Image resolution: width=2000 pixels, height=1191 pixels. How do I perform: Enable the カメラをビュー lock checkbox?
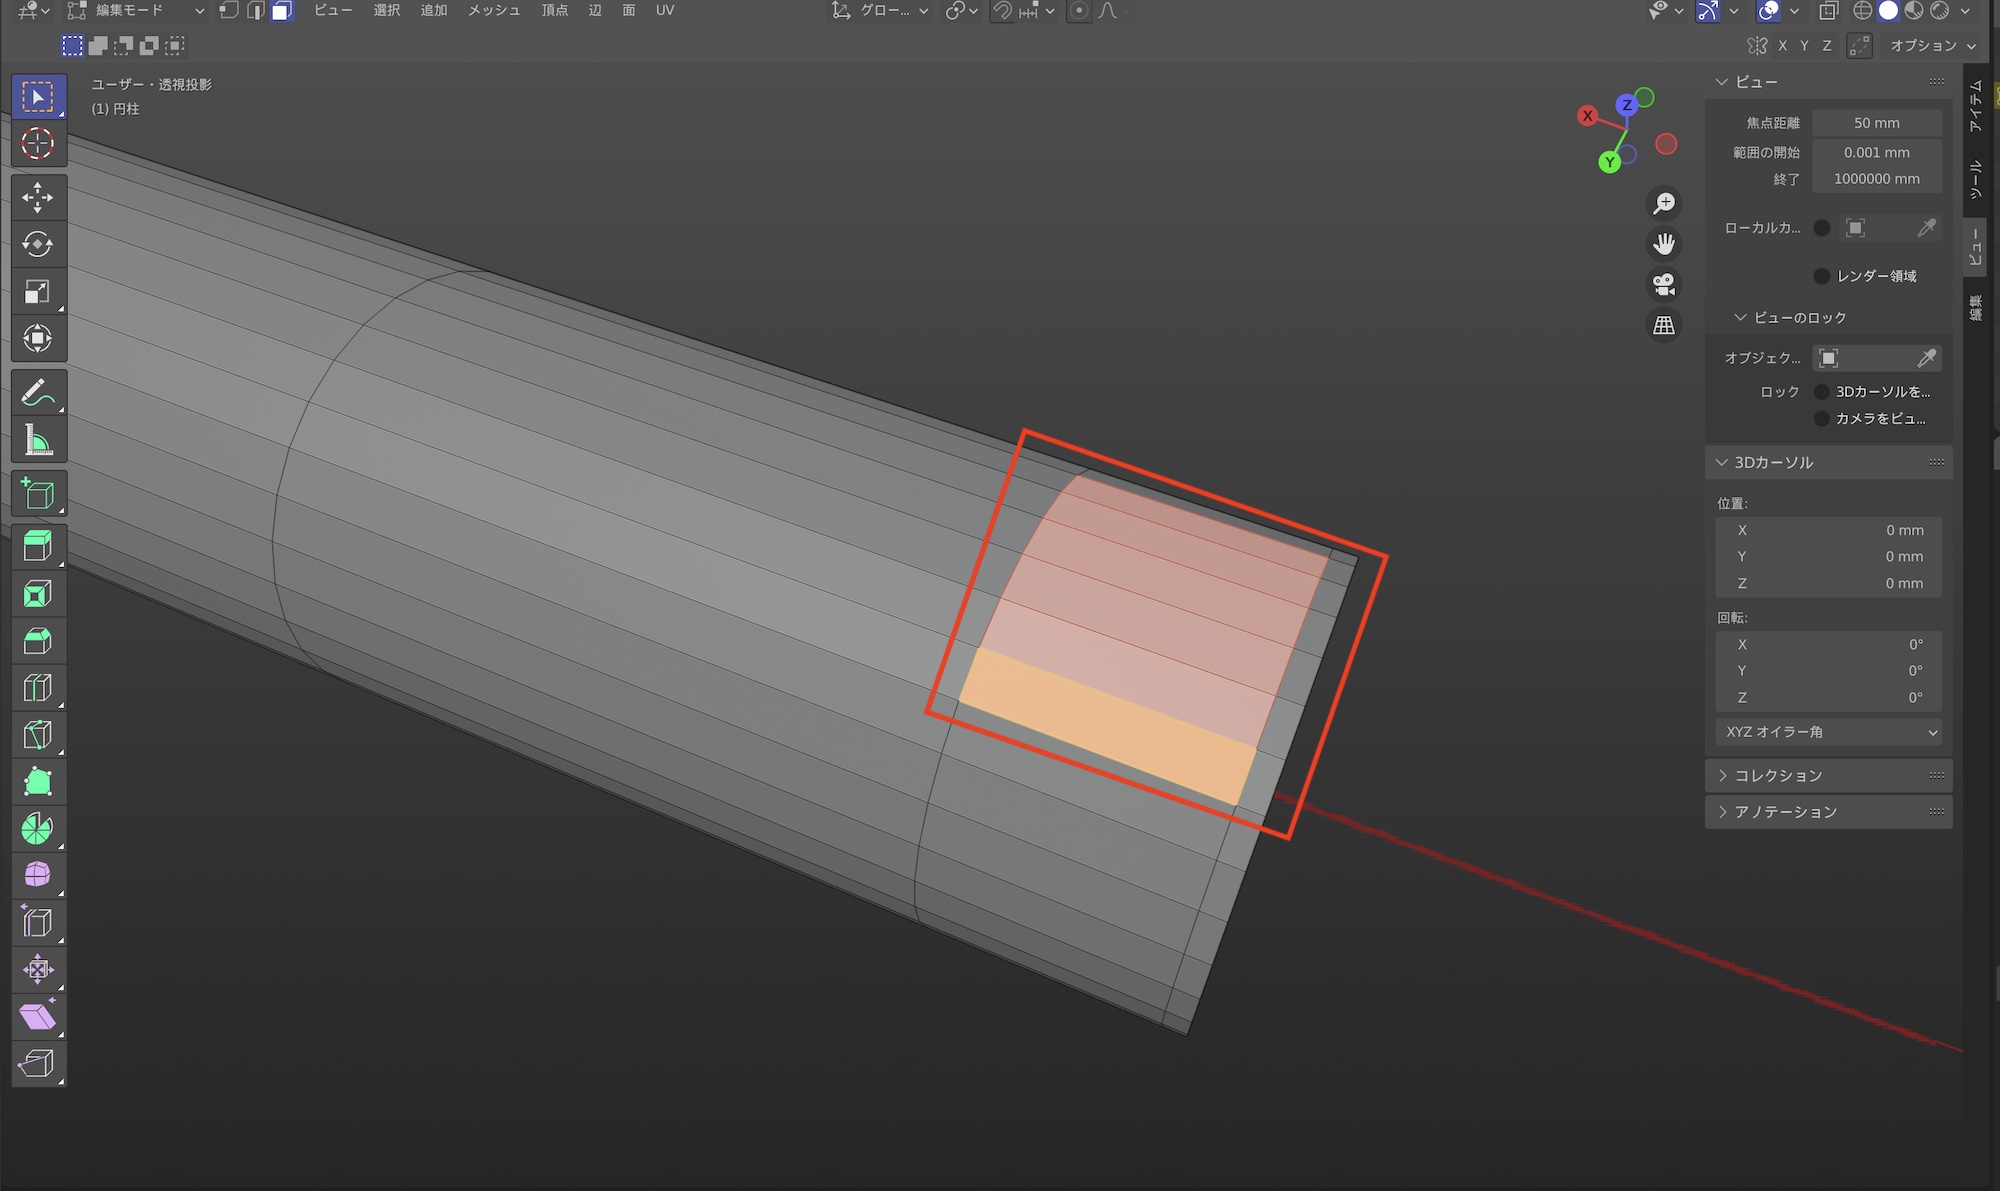1822,419
